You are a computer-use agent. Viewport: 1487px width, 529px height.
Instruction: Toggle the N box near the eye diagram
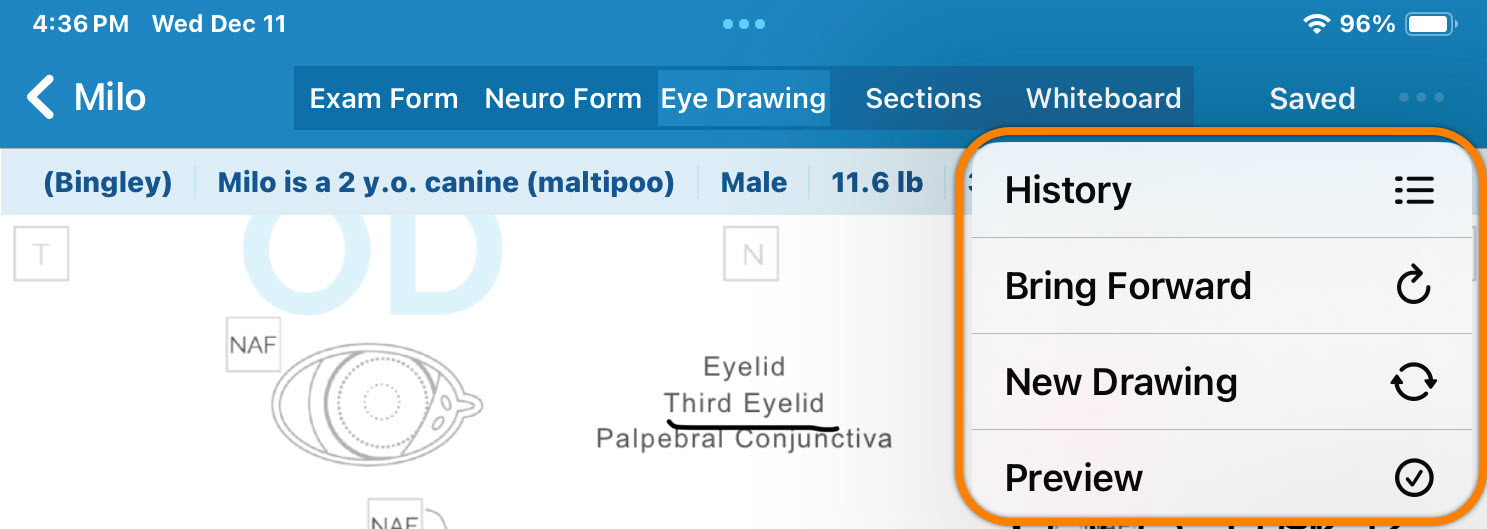752,254
